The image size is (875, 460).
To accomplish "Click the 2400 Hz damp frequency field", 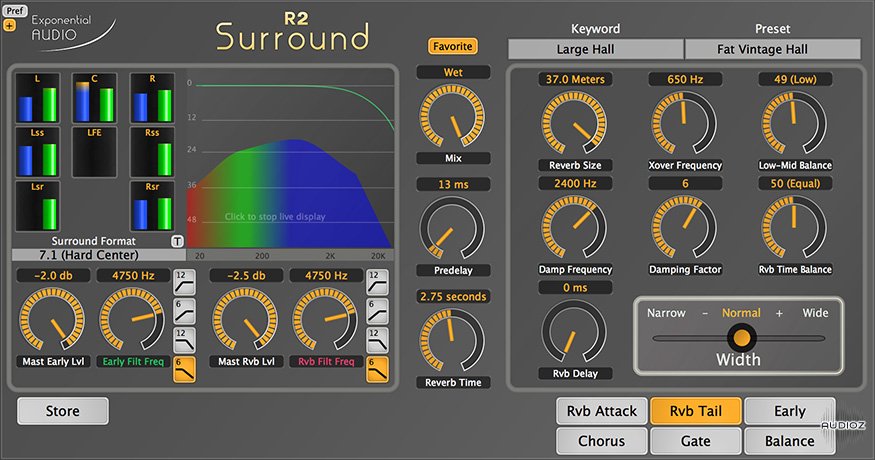I will pyautogui.click(x=575, y=183).
